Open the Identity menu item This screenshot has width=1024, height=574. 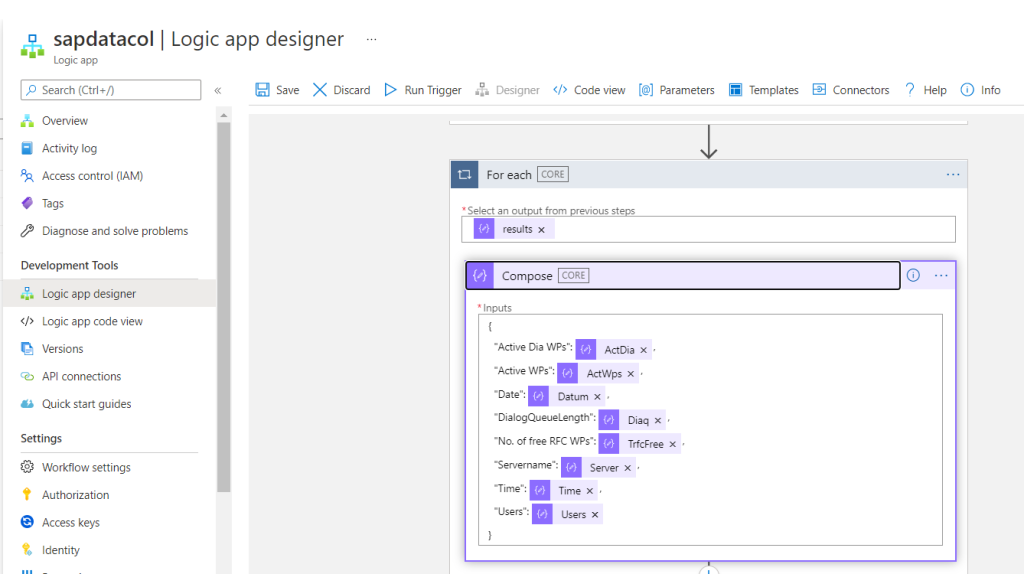point(61,550)
